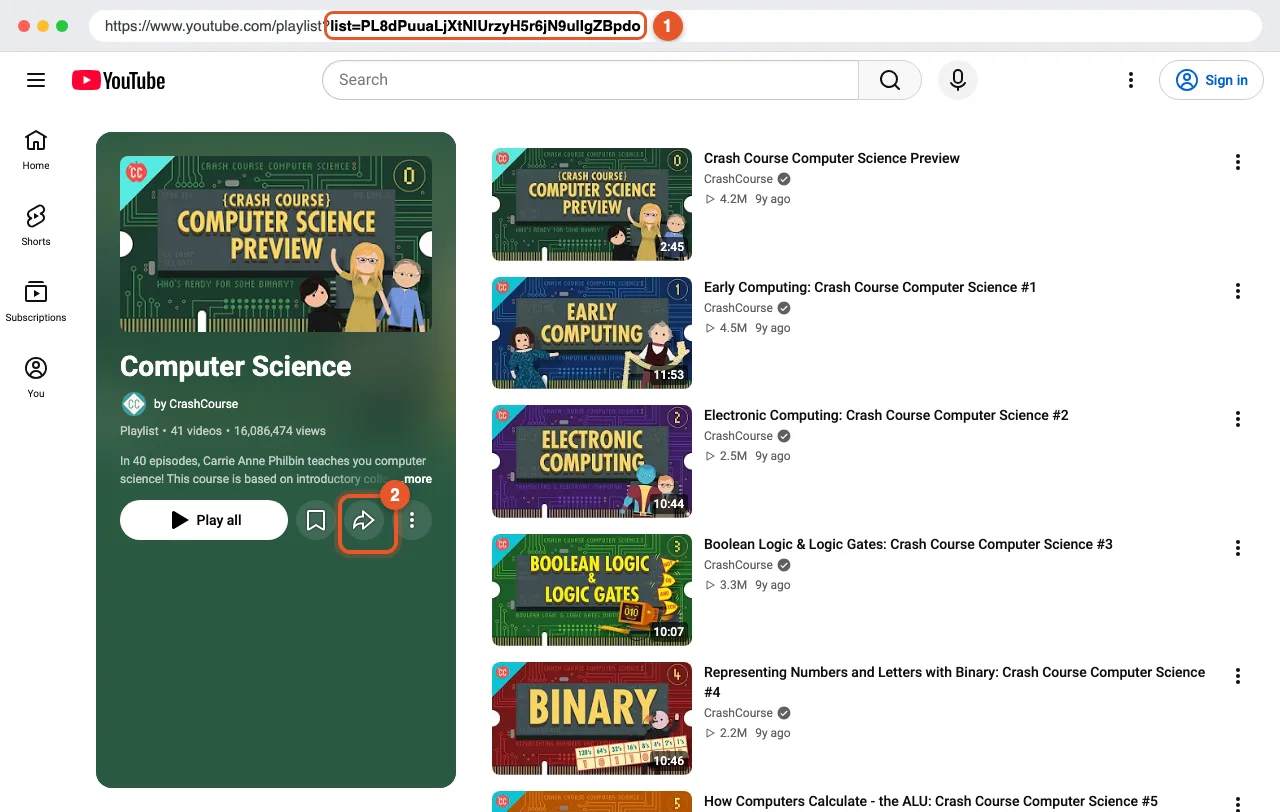Open the large playlist cover thumbnail
The width and height of the screenshot is (1280, 812).
(276, 244)
